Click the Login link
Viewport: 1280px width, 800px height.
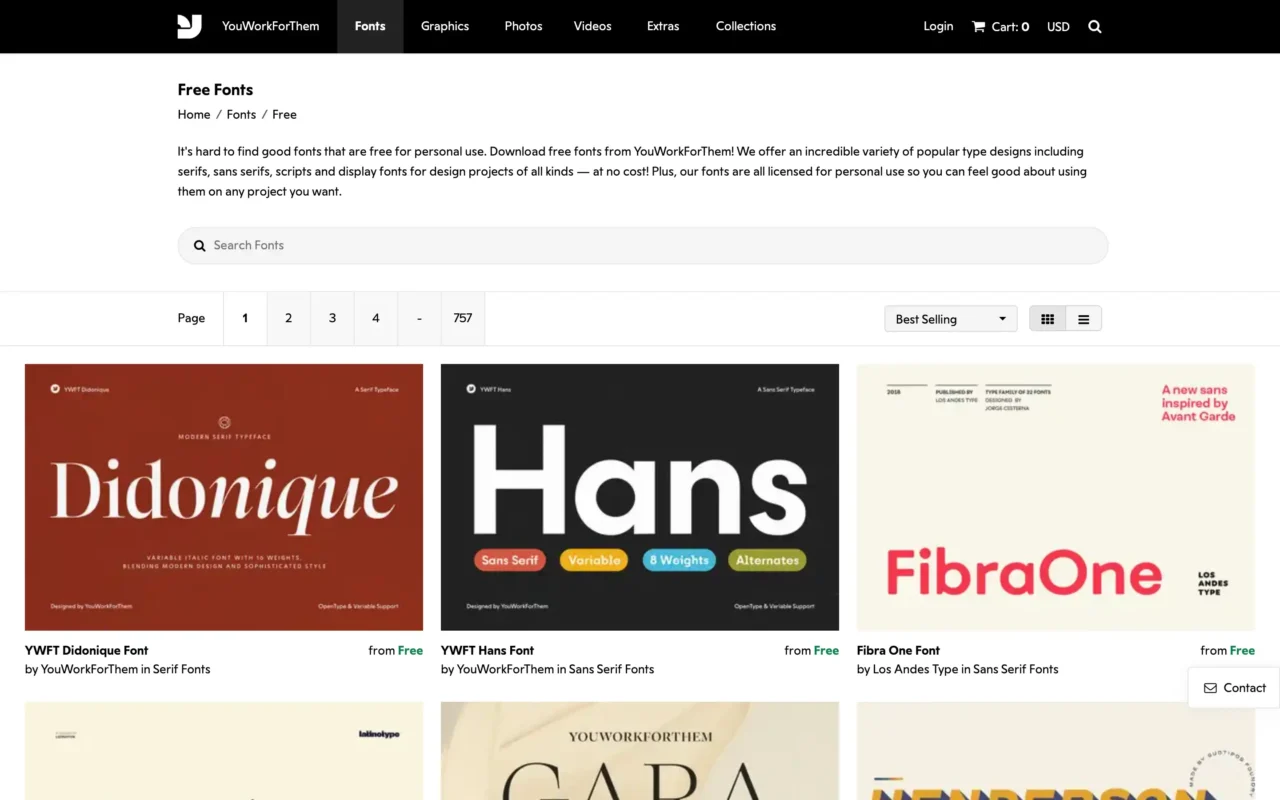(938, 26)
